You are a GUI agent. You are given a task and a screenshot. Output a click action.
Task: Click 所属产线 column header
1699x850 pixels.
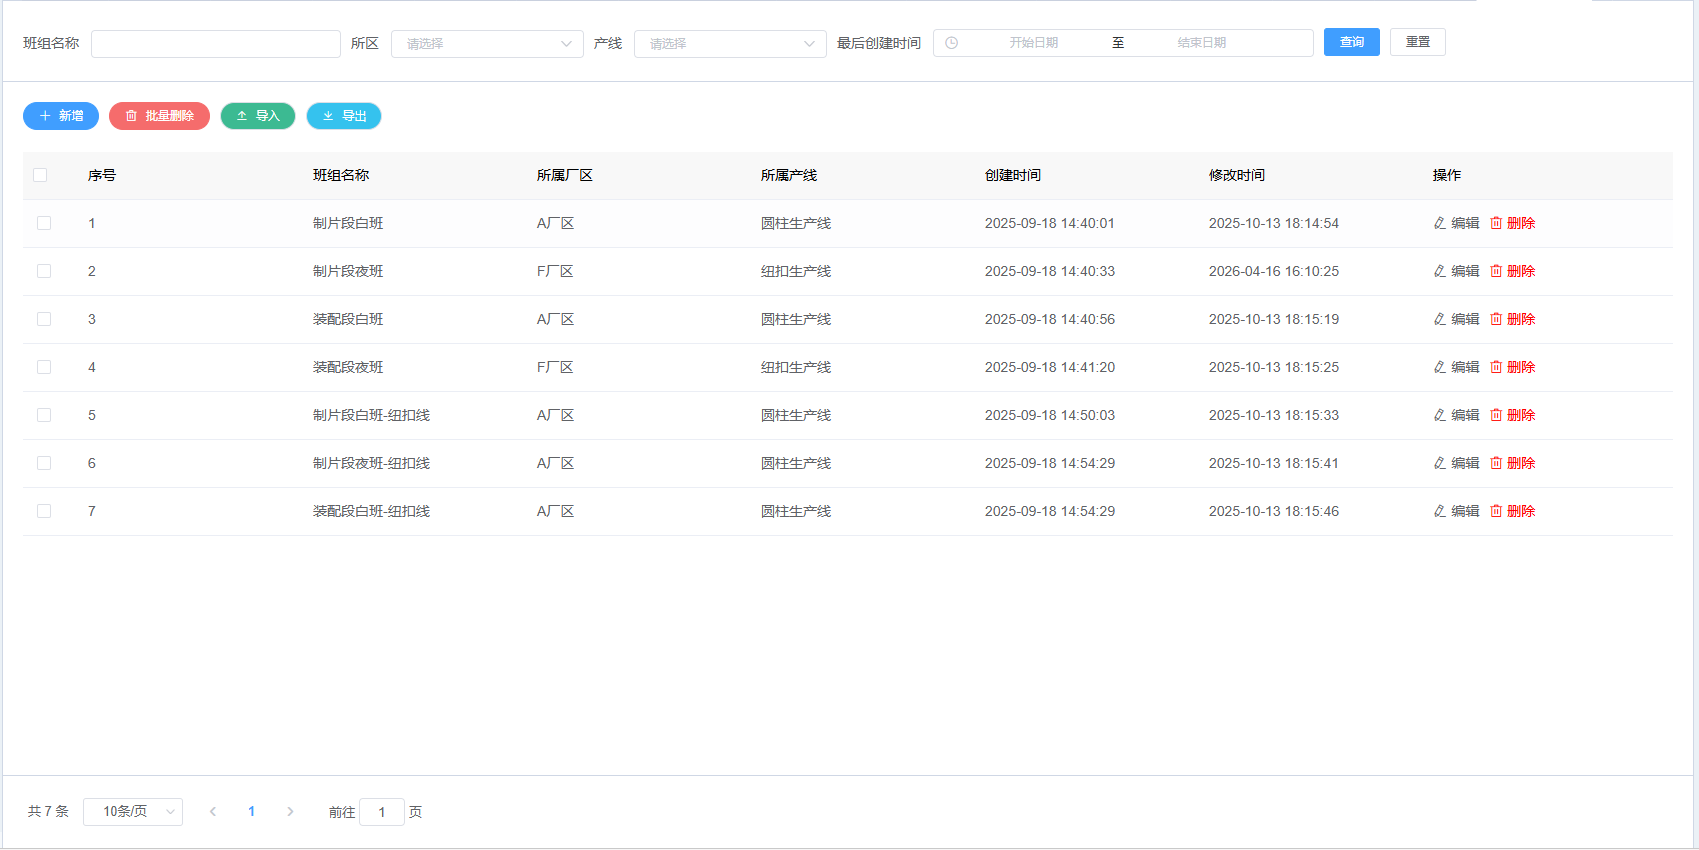tap(789, 175)
